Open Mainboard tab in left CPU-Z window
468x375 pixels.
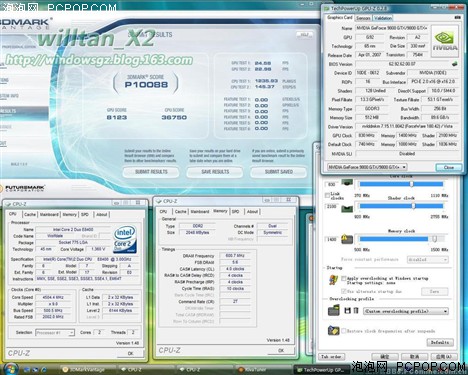pyautogui.click(x=49, y=215)
